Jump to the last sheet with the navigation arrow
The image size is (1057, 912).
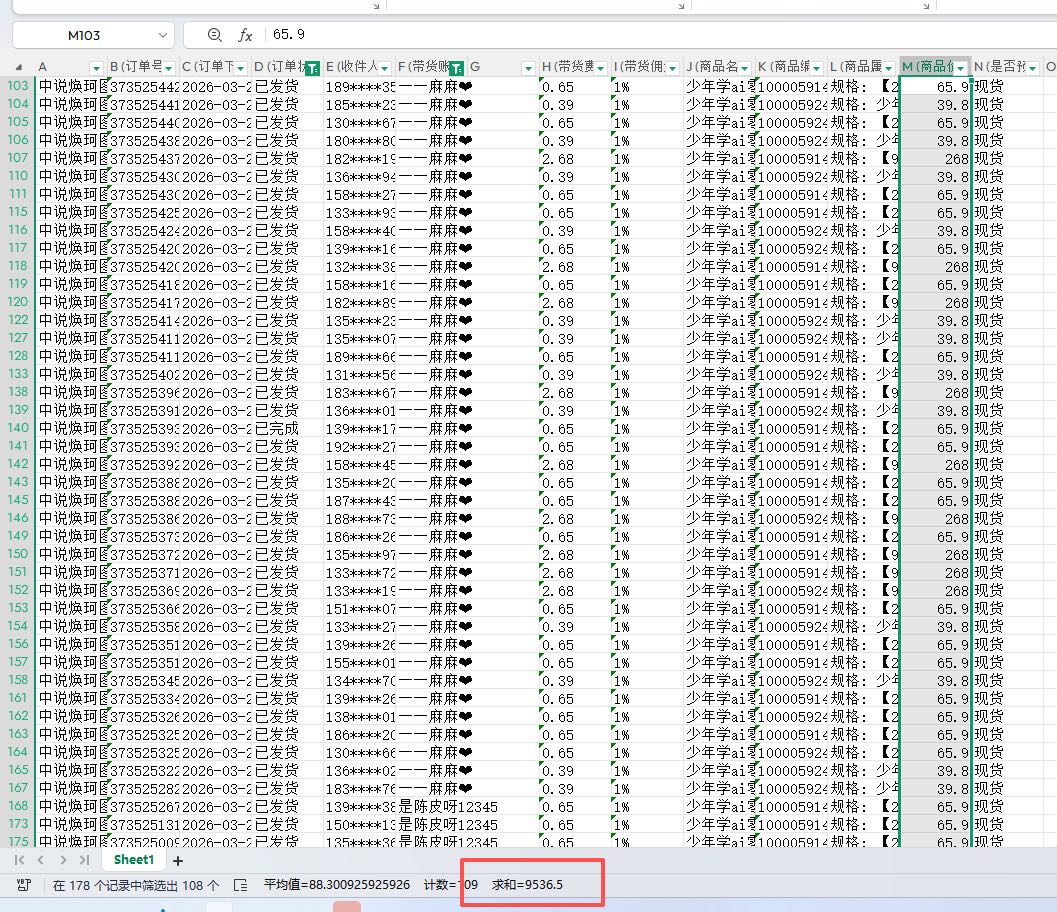tap(84, 860)
